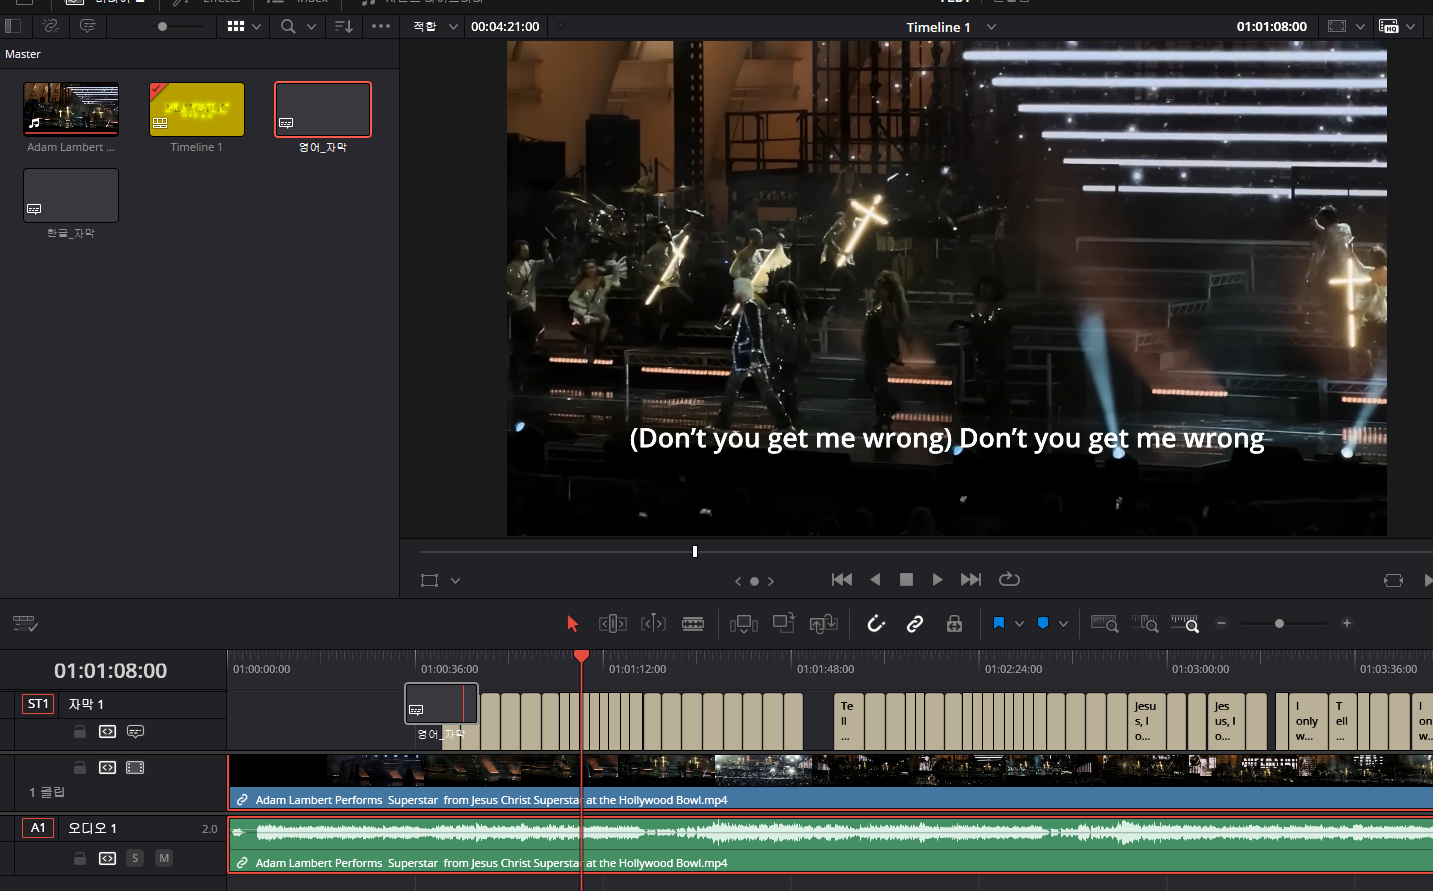Click the Match Frame icon under viewer
This screenshot has height=891, width=1433.
(1393, 580)
